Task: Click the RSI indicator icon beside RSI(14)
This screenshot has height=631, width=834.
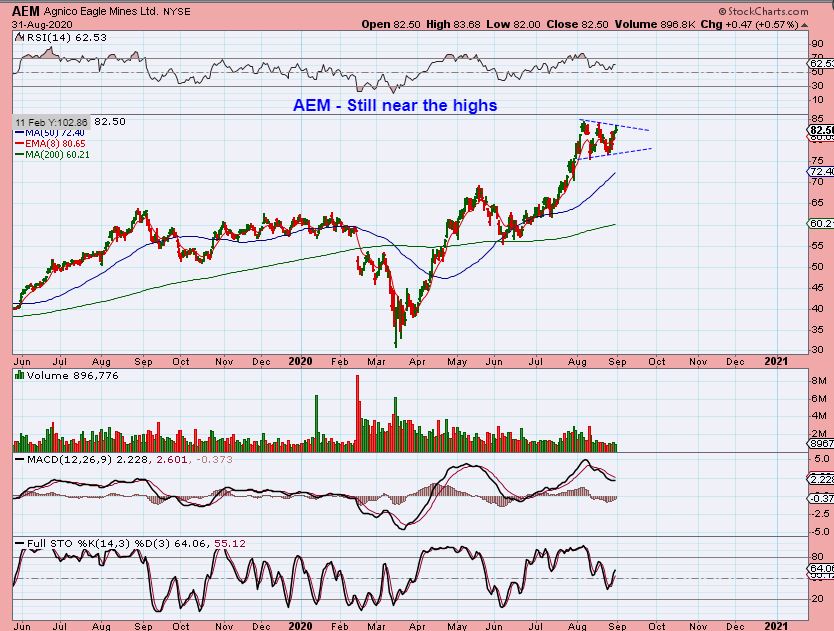Action: coord(19,37)
